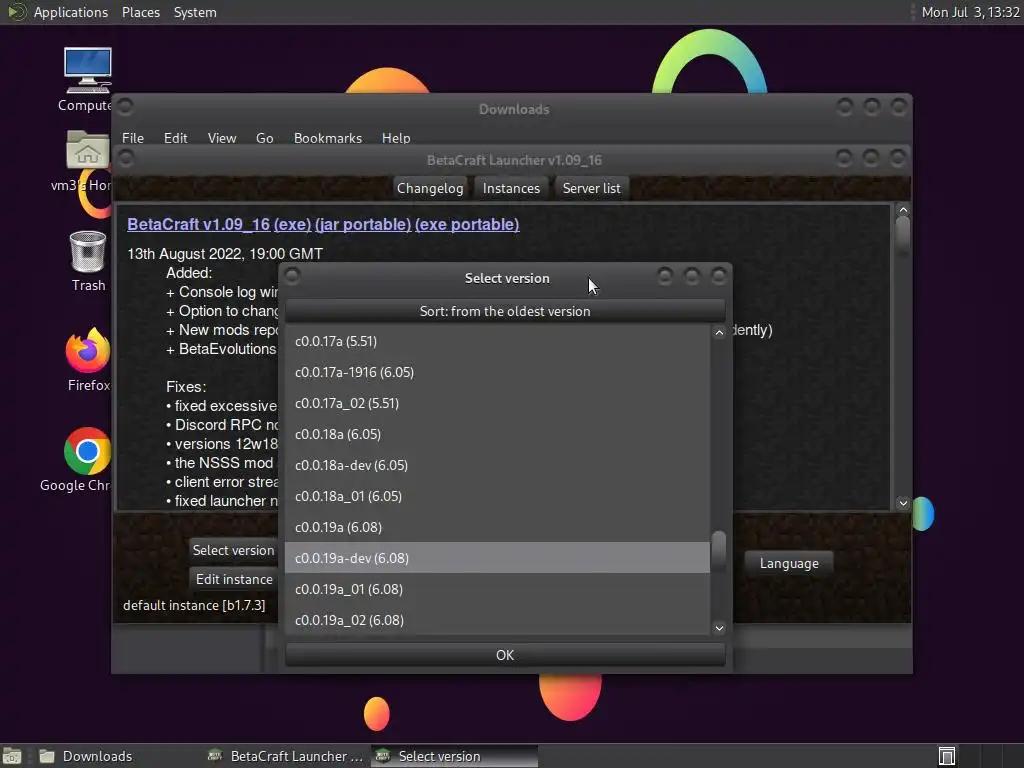Open the Computer desktop icon
This screenshot has height=768, width=1024.
click(x=88, y=70)
